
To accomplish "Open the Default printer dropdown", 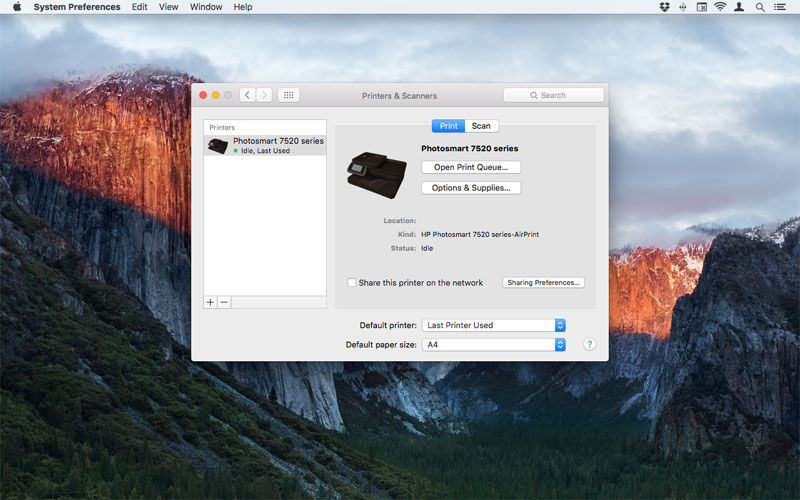I will pos(493,325).
